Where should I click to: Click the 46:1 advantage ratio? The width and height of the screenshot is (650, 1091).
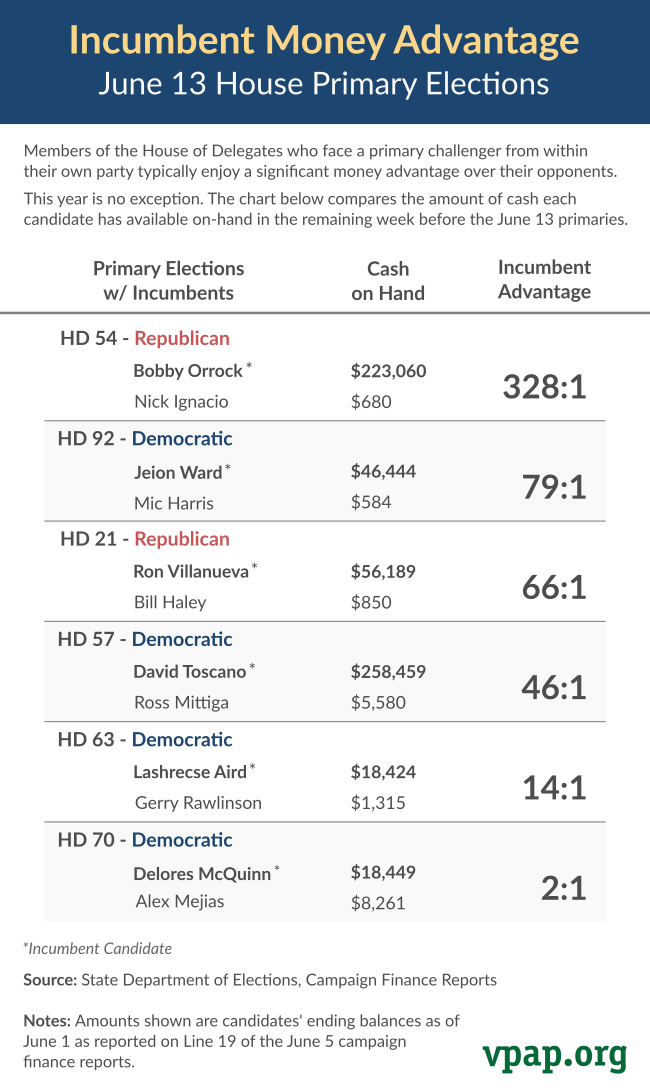554,687
